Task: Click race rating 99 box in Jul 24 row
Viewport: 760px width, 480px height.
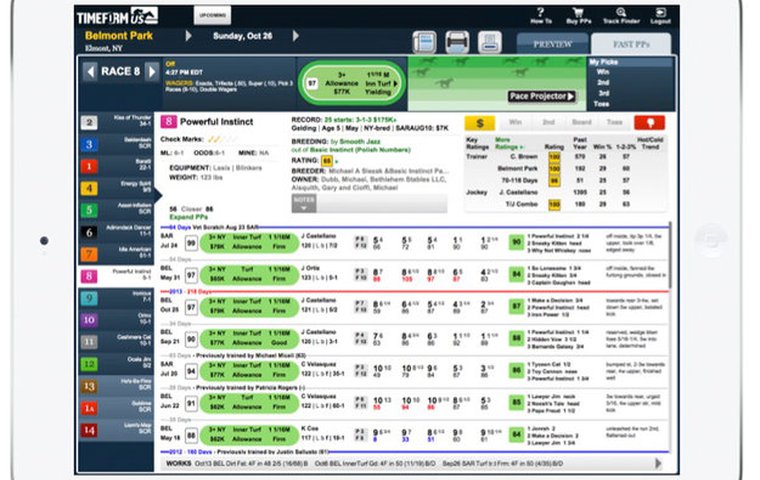Action: click(191, 242)
